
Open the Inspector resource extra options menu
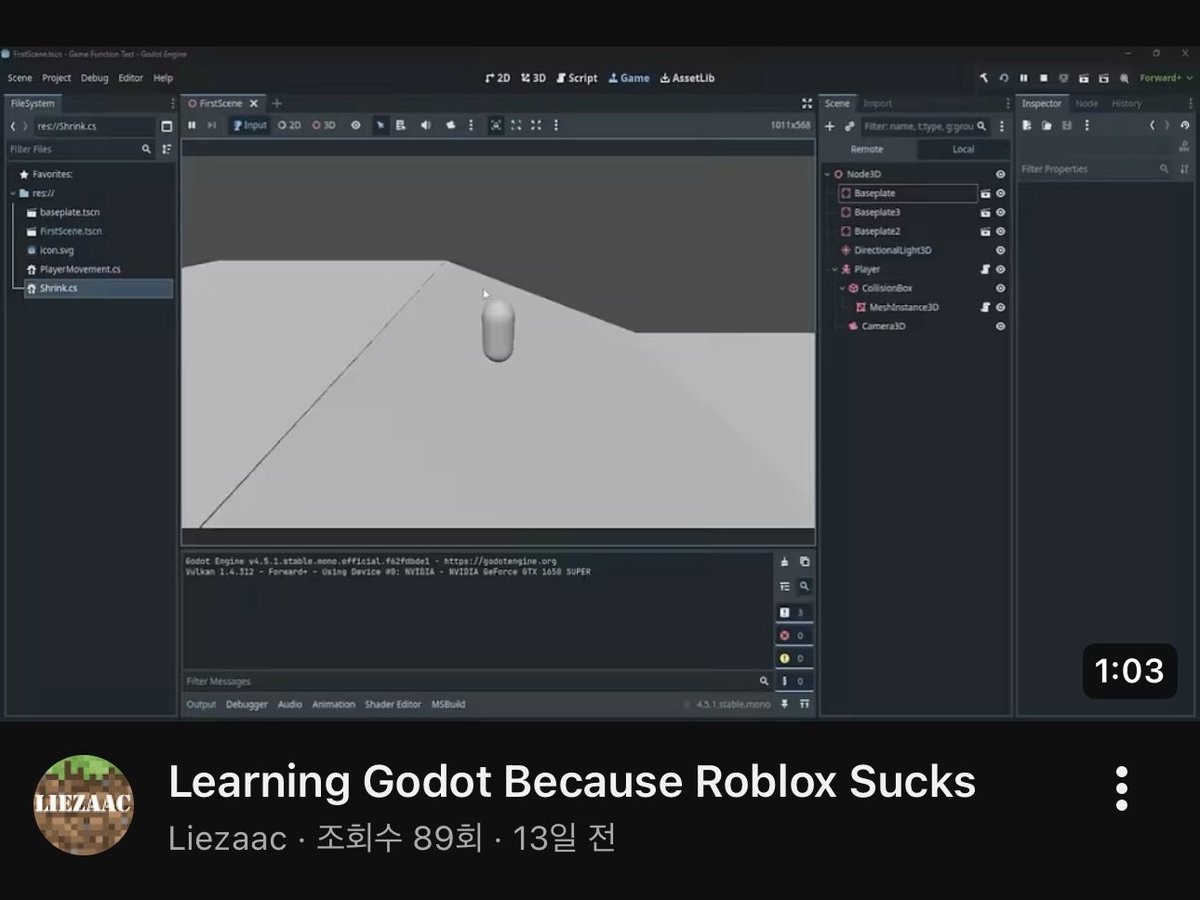click(1087, 126)
